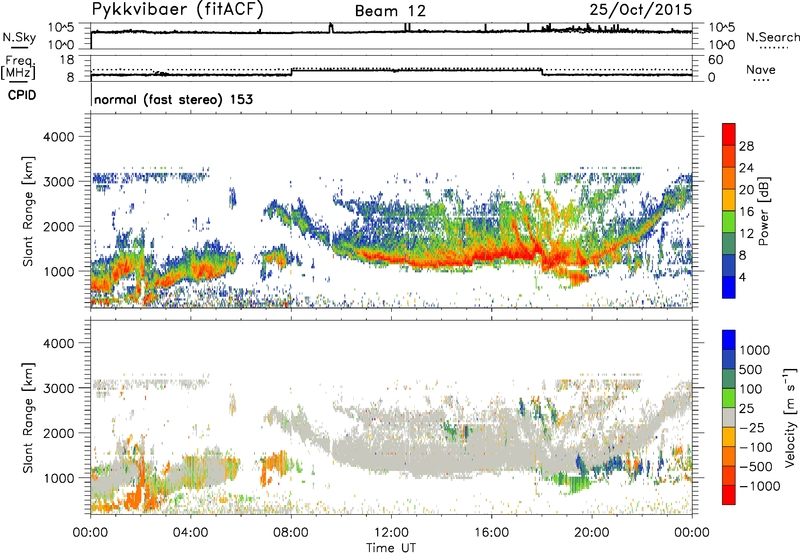Click the '500' velocity colorbar tick
The height and width of the screenshot is (554, 800).
point(751,369)
